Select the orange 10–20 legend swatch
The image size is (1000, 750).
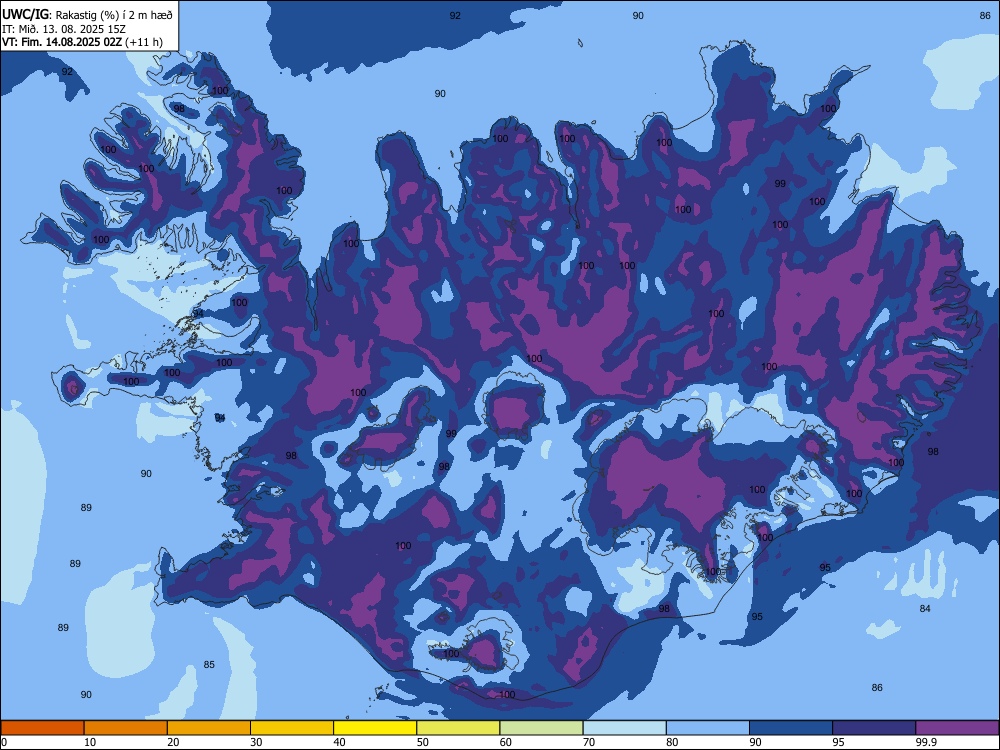point(126,728)
